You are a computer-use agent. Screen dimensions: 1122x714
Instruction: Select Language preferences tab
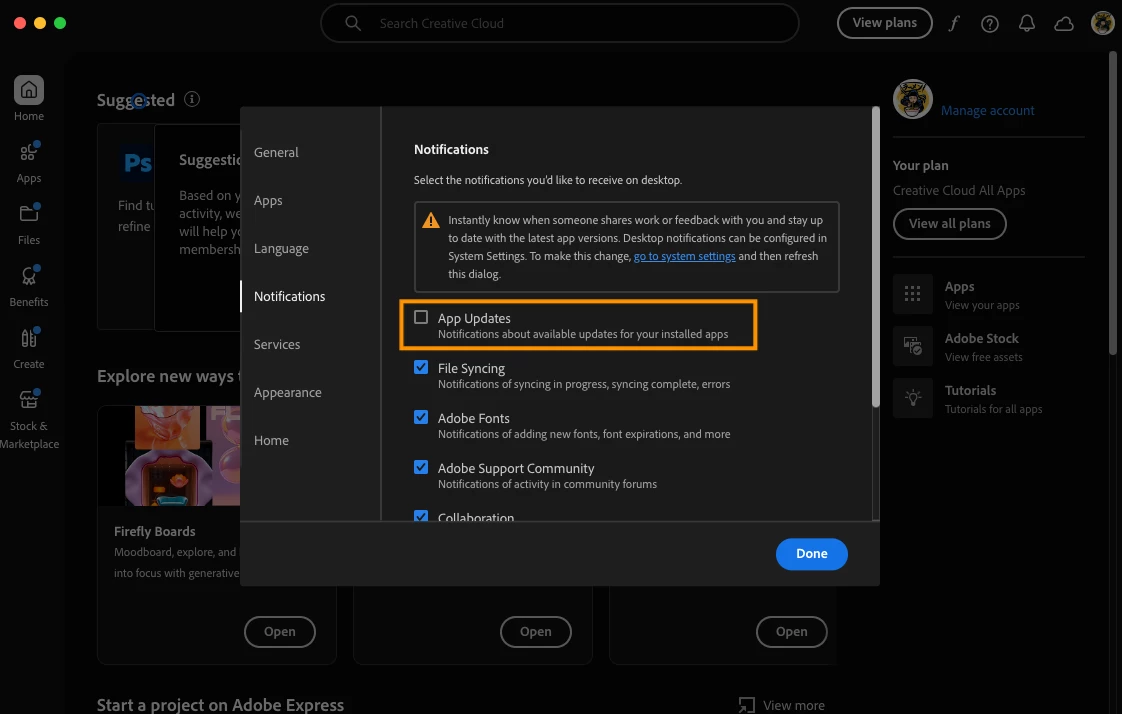coord(281,248)
